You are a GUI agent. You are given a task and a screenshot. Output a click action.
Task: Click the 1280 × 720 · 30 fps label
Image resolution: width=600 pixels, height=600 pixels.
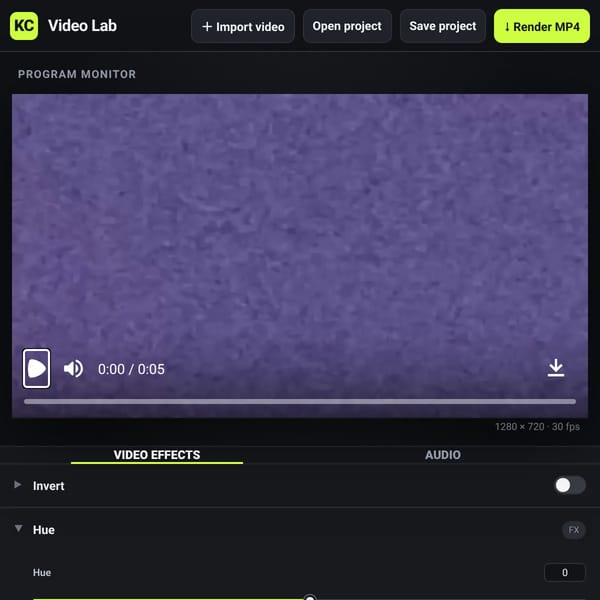pyautogui.click(x=537, y=427)
